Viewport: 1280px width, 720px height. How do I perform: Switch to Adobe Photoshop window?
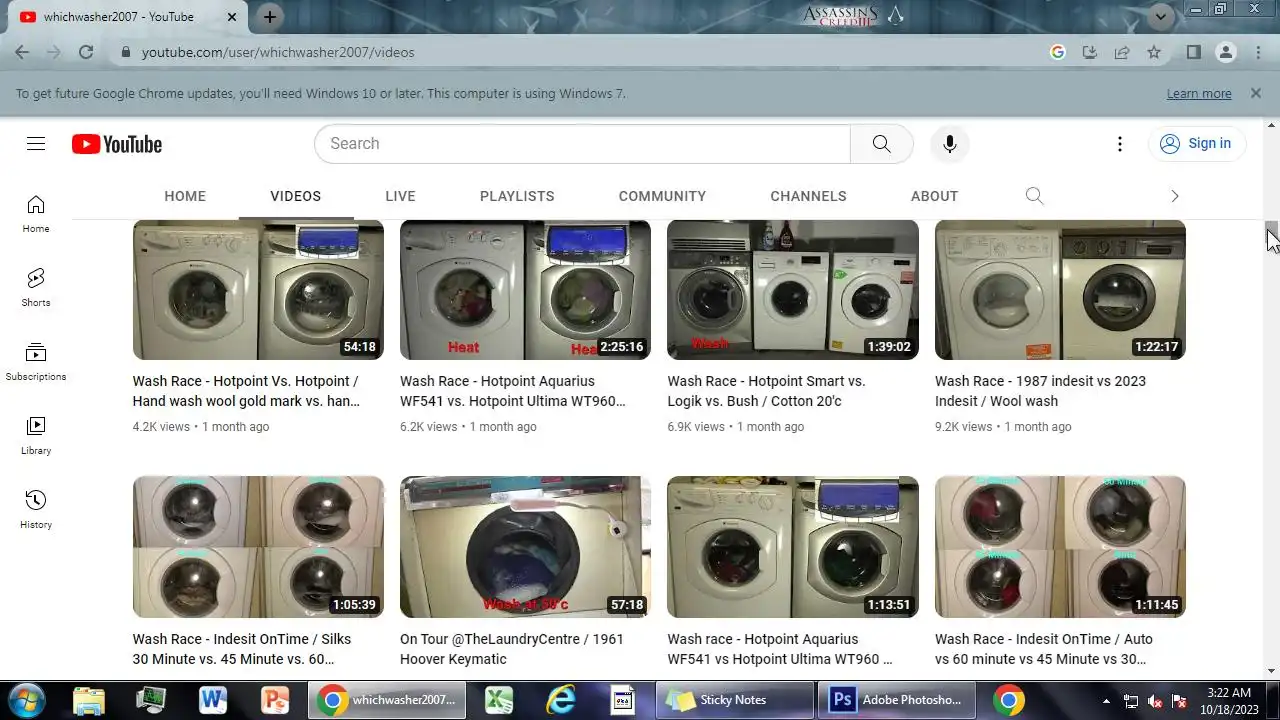click(x=897, y=700)
